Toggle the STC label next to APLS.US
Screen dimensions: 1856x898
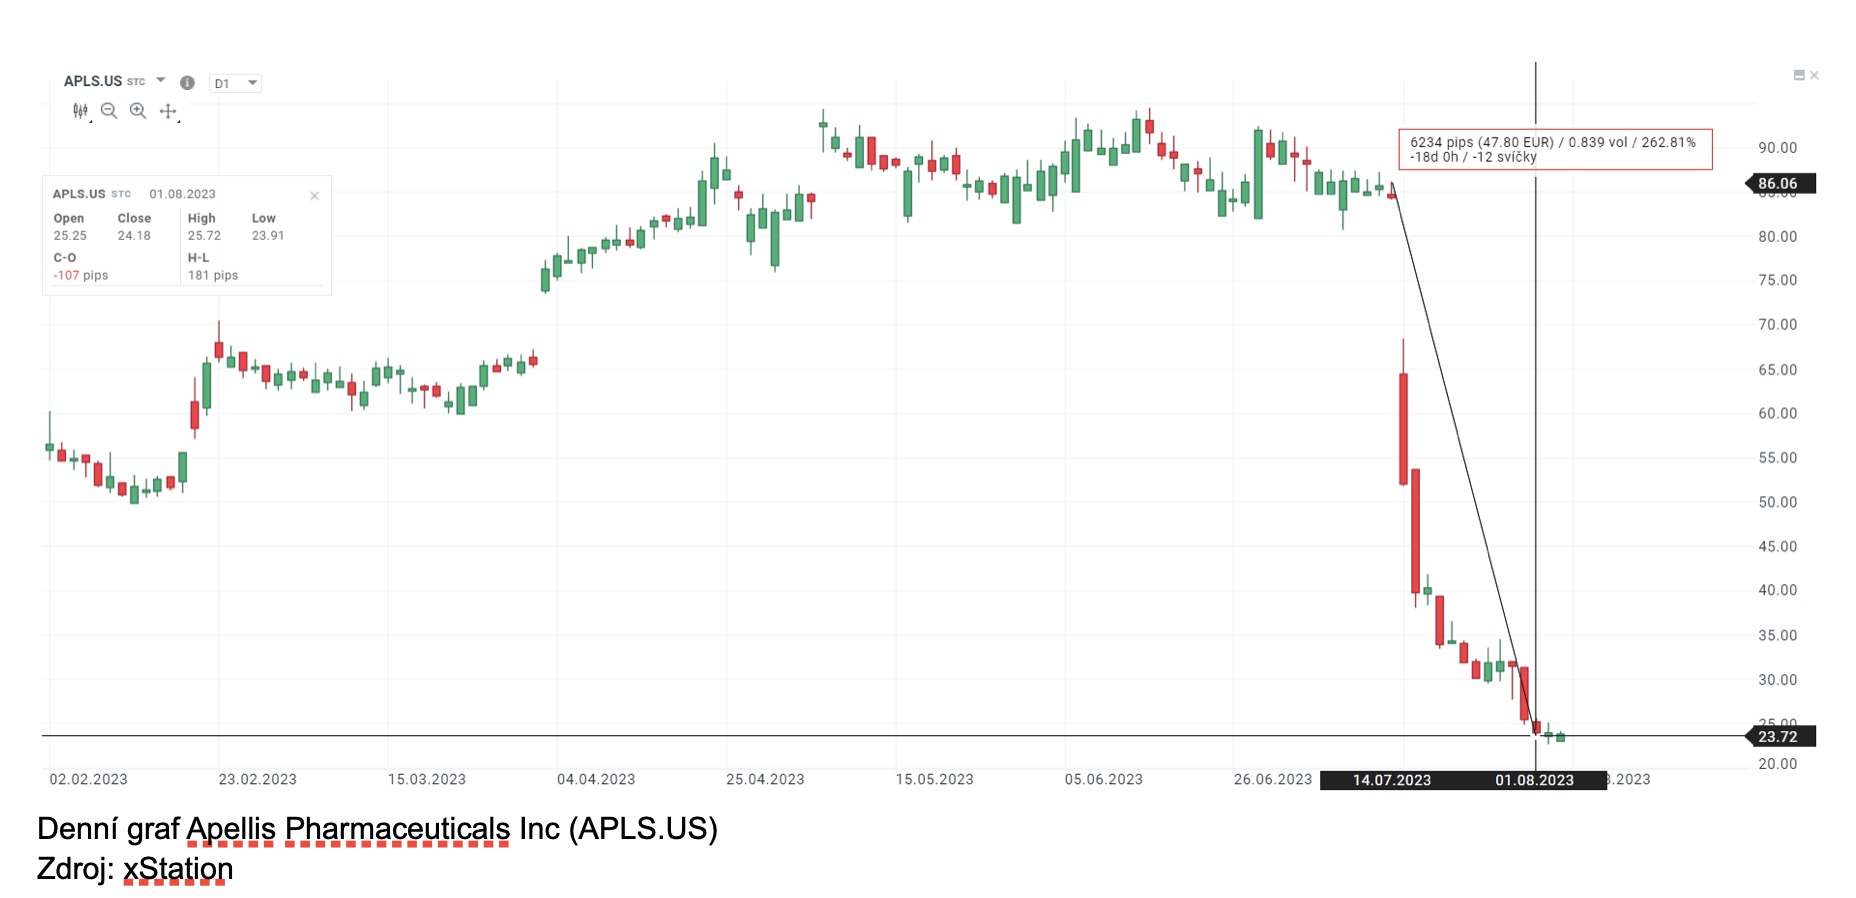(x=136, y=81)
